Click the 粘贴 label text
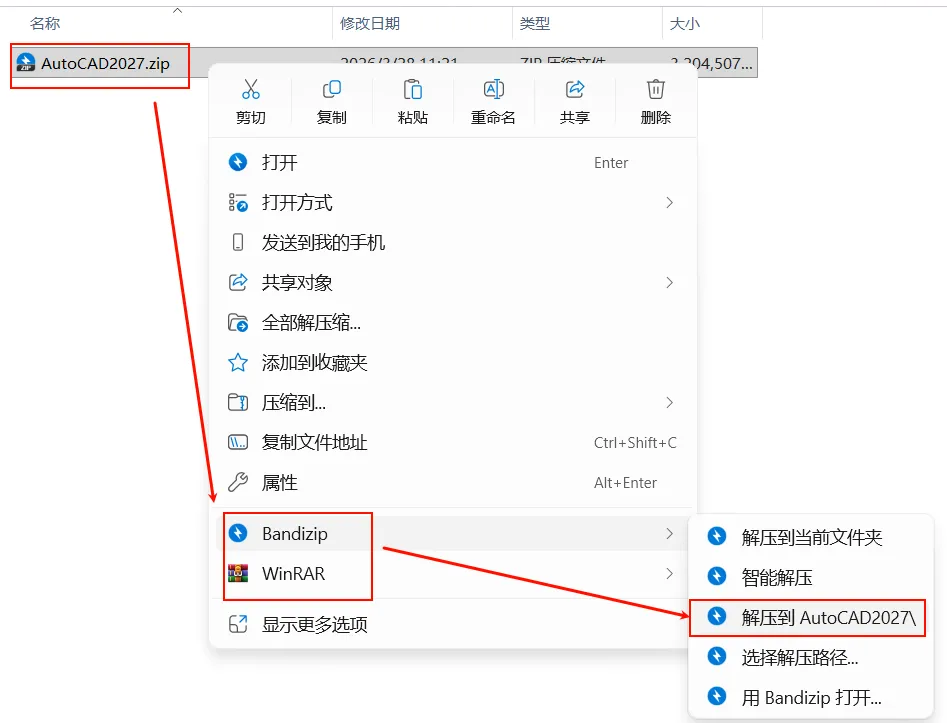947x723 pixels. (x=413, y=117)
